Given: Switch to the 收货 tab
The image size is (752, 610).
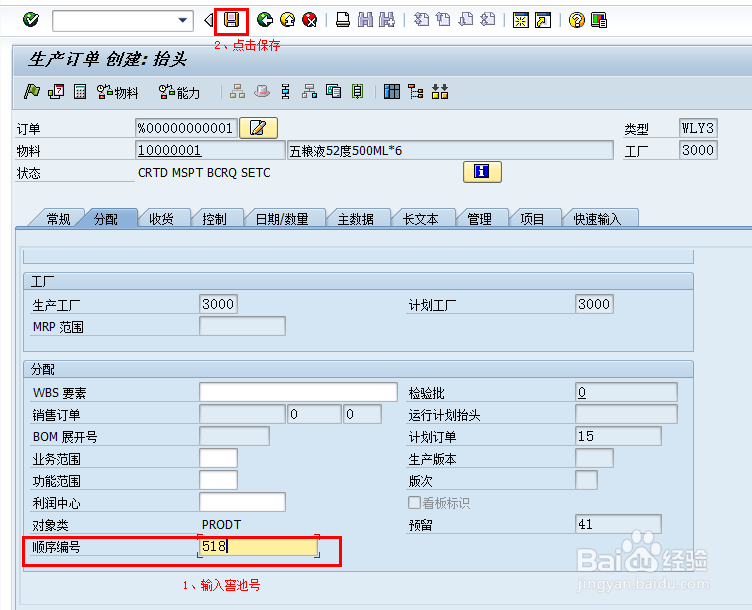Looking at the screenshot, I should (x=162, y=219).
